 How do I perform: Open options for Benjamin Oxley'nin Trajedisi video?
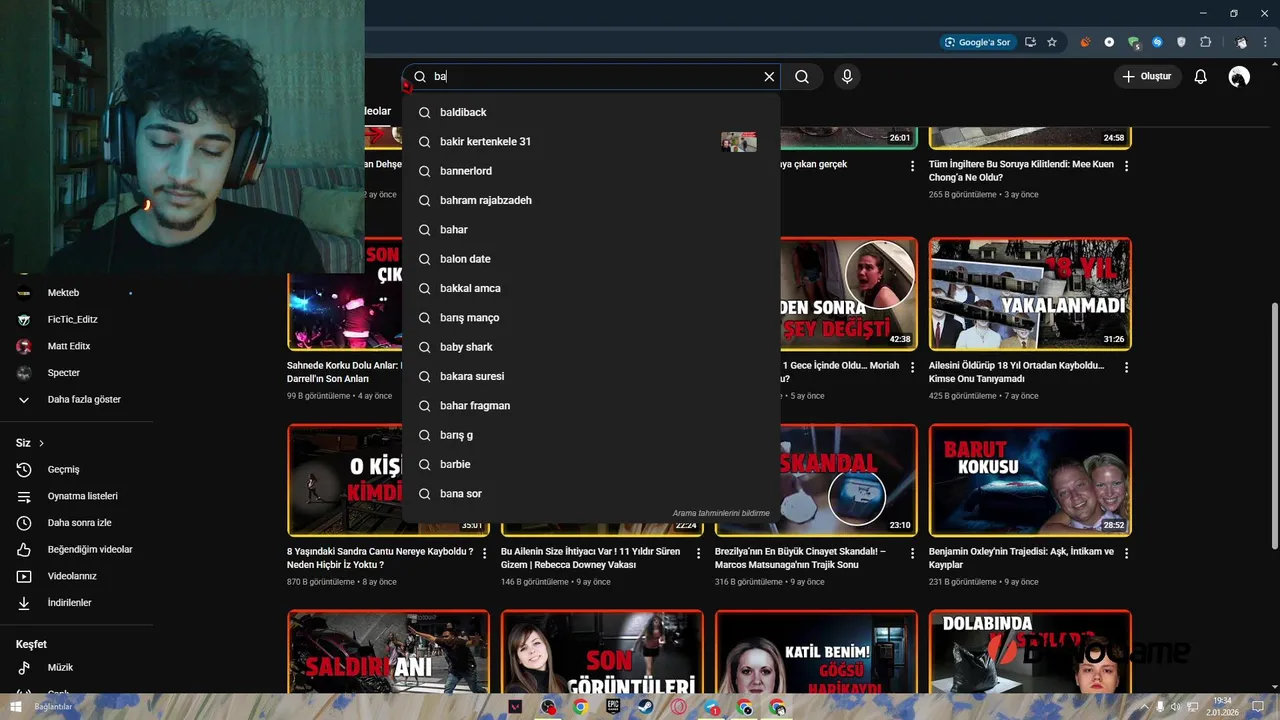pyautogui.click(x=1127, y=554)
